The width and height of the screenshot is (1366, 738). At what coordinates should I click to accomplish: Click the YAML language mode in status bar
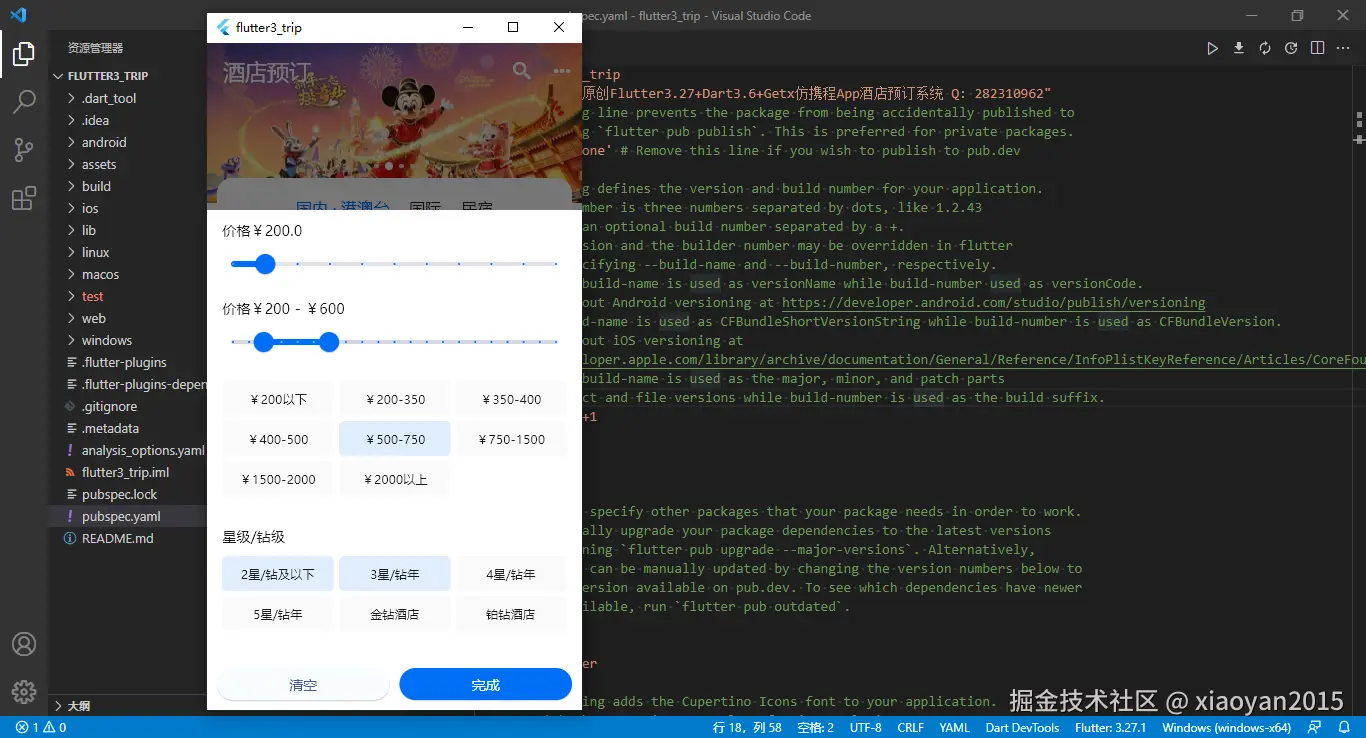tap(954, 727)
